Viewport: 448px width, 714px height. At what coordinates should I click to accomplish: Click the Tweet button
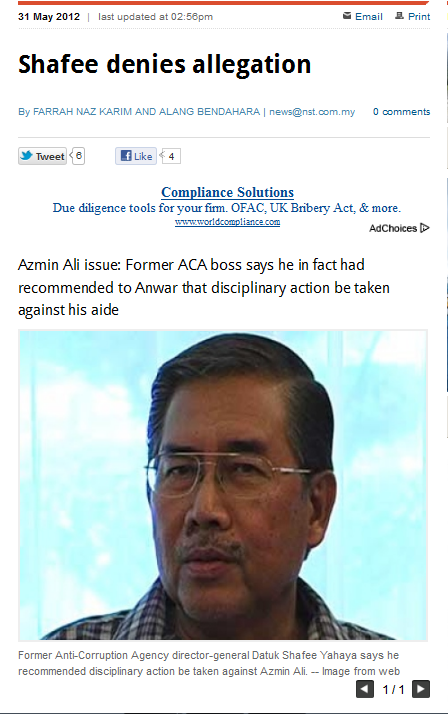[42, 156]
